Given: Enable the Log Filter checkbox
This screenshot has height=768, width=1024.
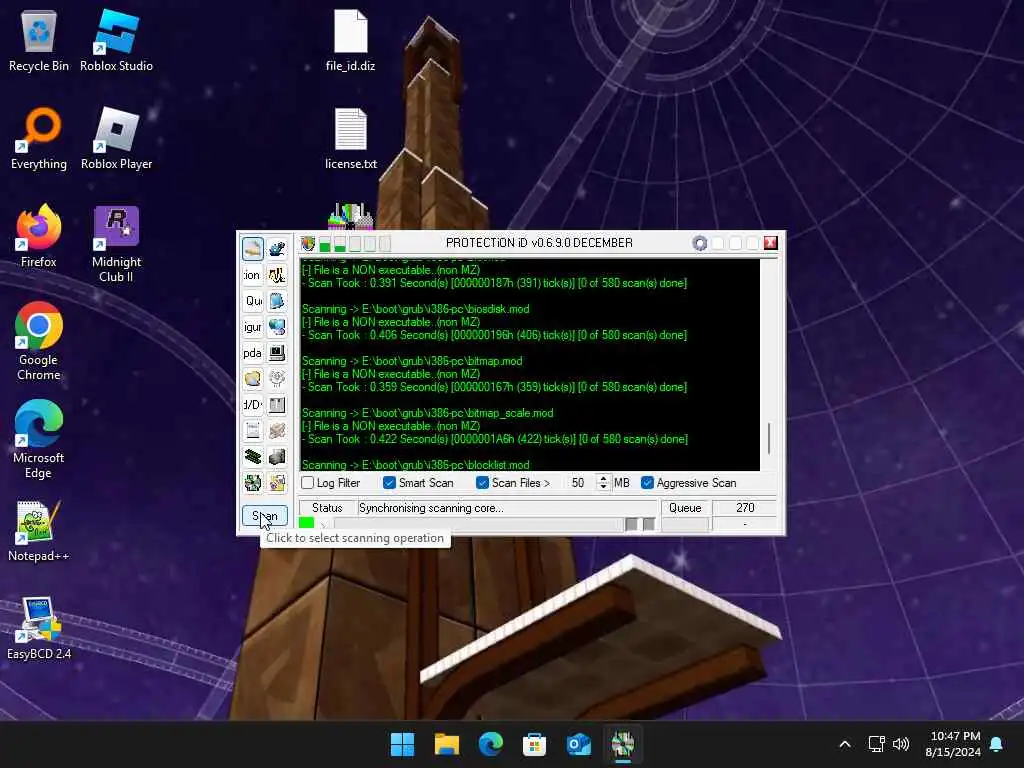Looking at the screenshot, I should 308,483.
